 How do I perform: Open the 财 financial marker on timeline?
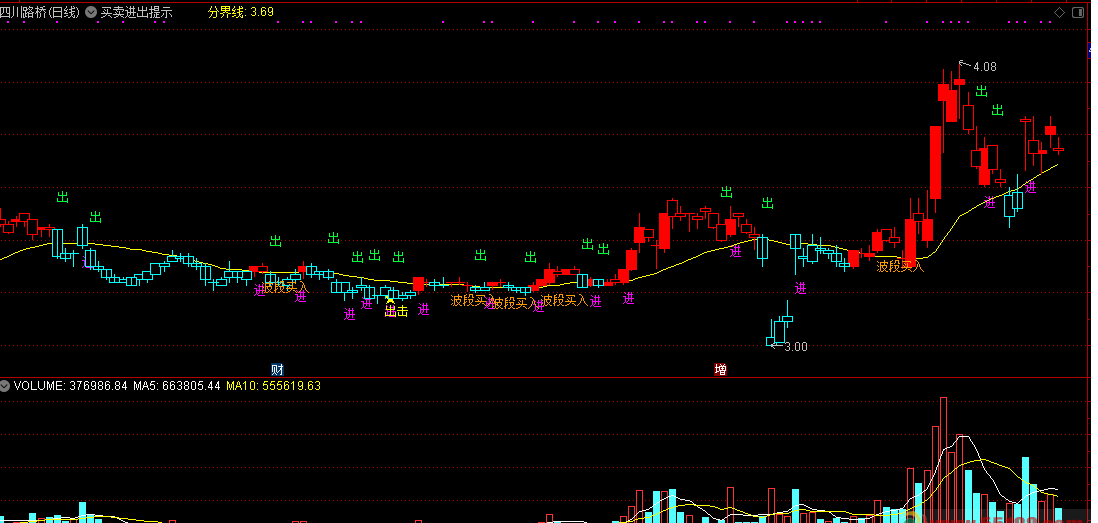tap(277, 369)
